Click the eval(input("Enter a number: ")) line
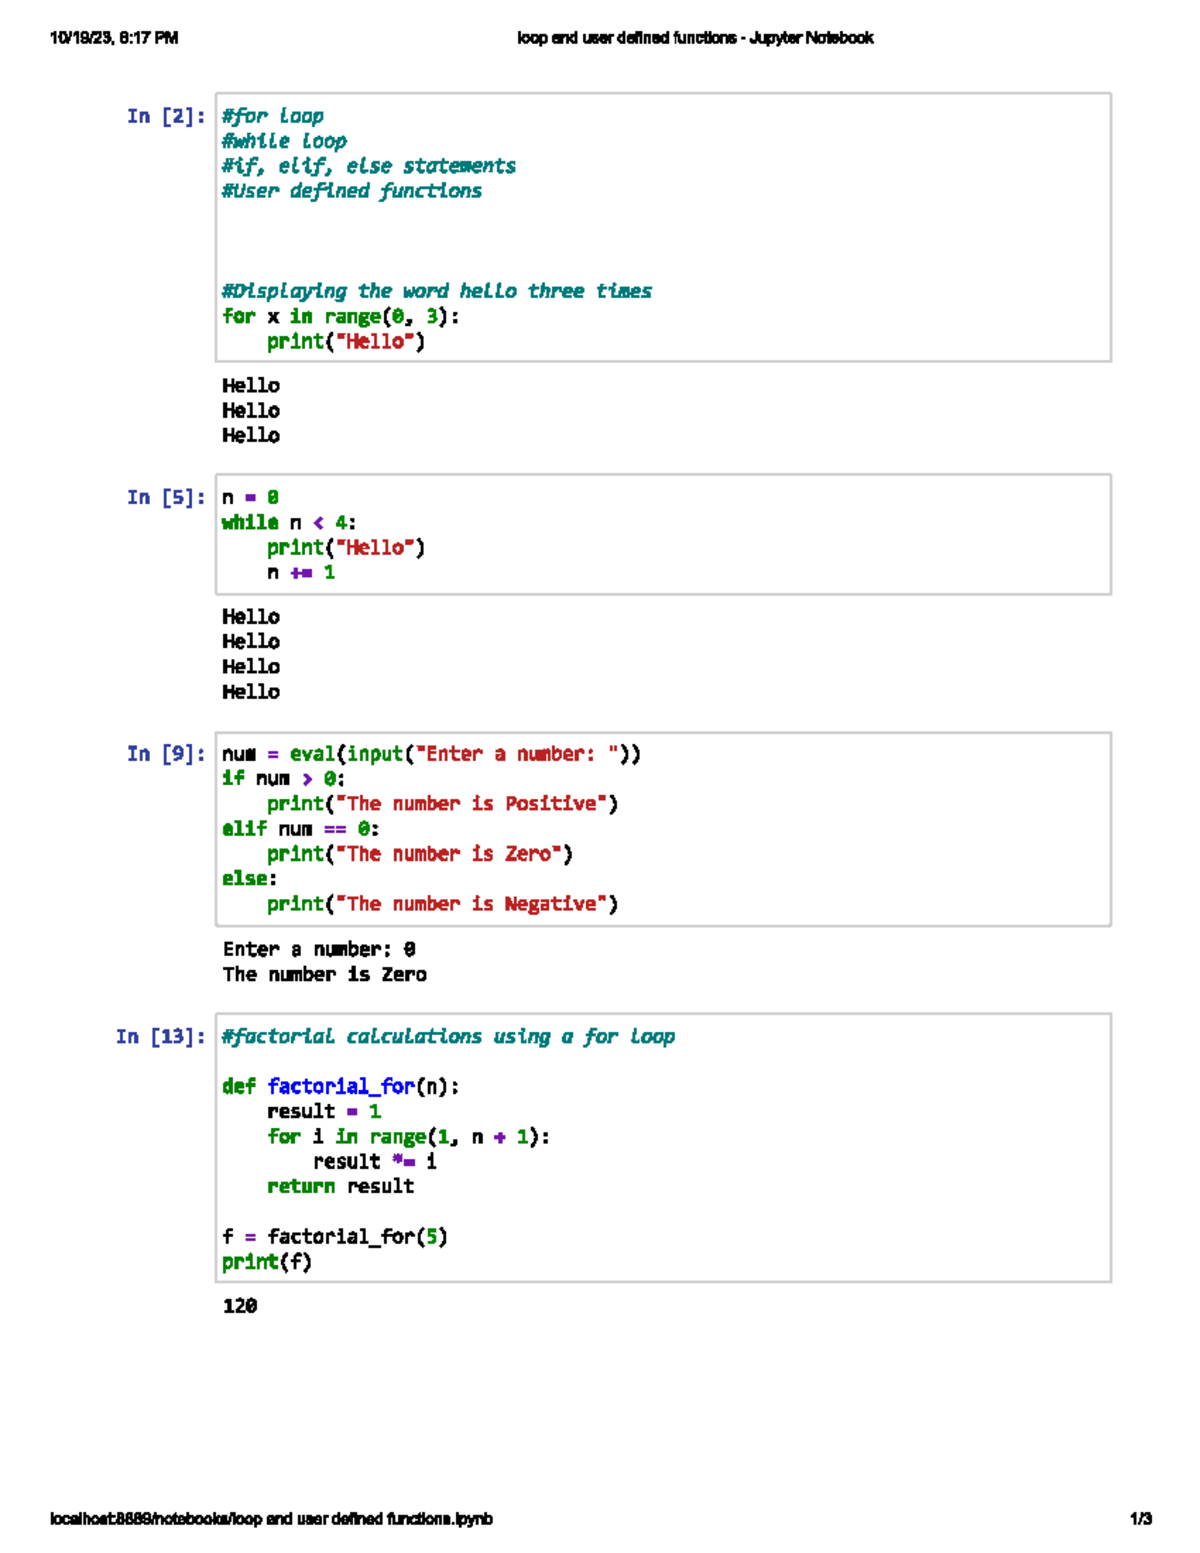The height and width of the screenshot is (1553, 1200). [431, 754]
